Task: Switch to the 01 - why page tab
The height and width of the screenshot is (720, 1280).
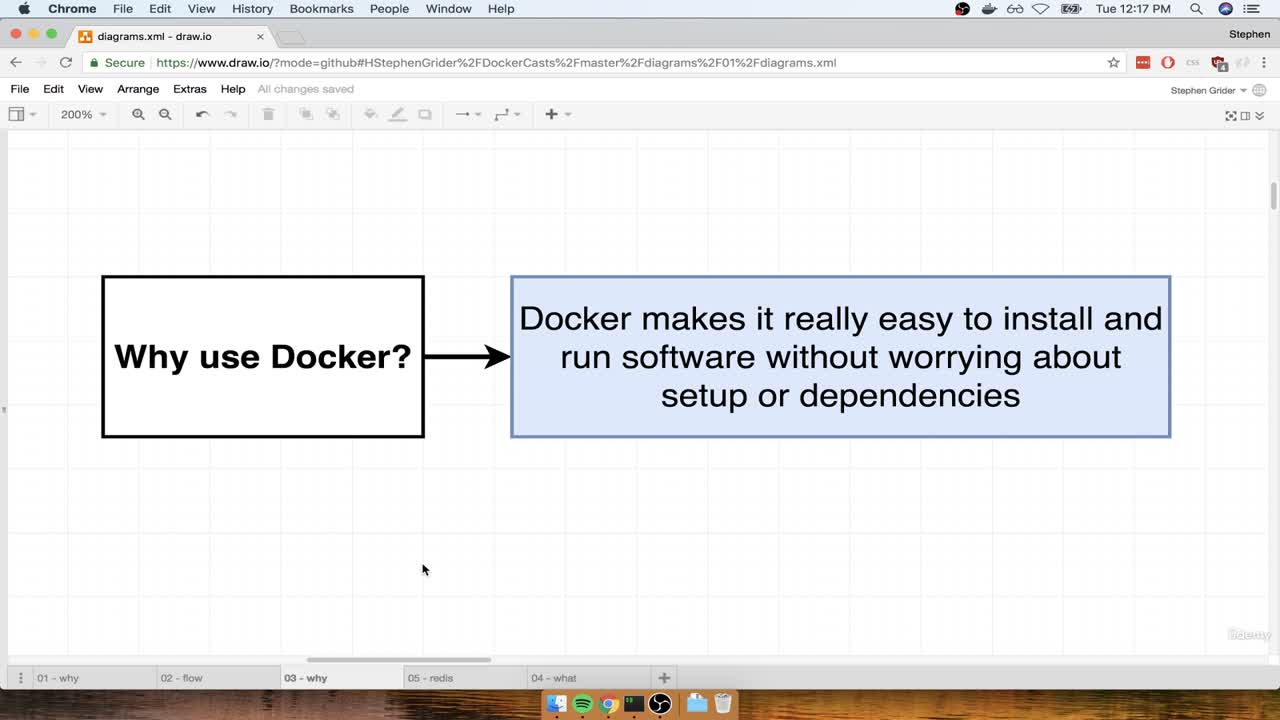Action: pyautogui.click(x=93, y=677)
